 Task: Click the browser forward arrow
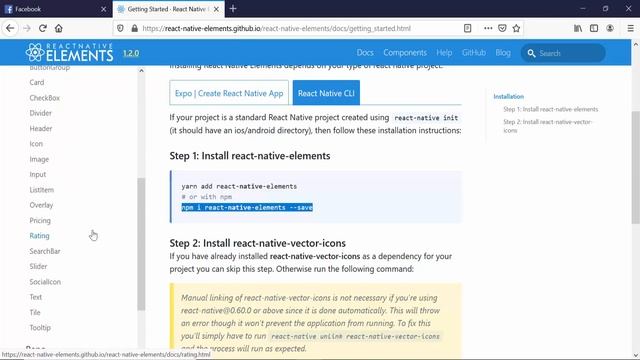pyautogui.click(x=27, y=28)
